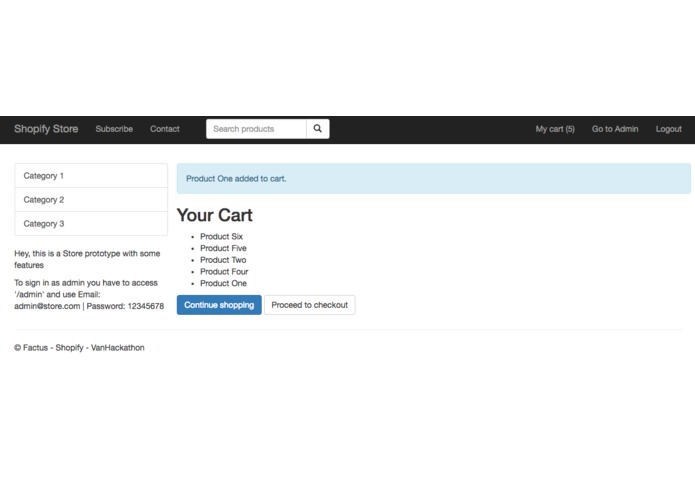Go to the Contact page
The width and height of the screenshot is (695, 494).
[165, 129]
